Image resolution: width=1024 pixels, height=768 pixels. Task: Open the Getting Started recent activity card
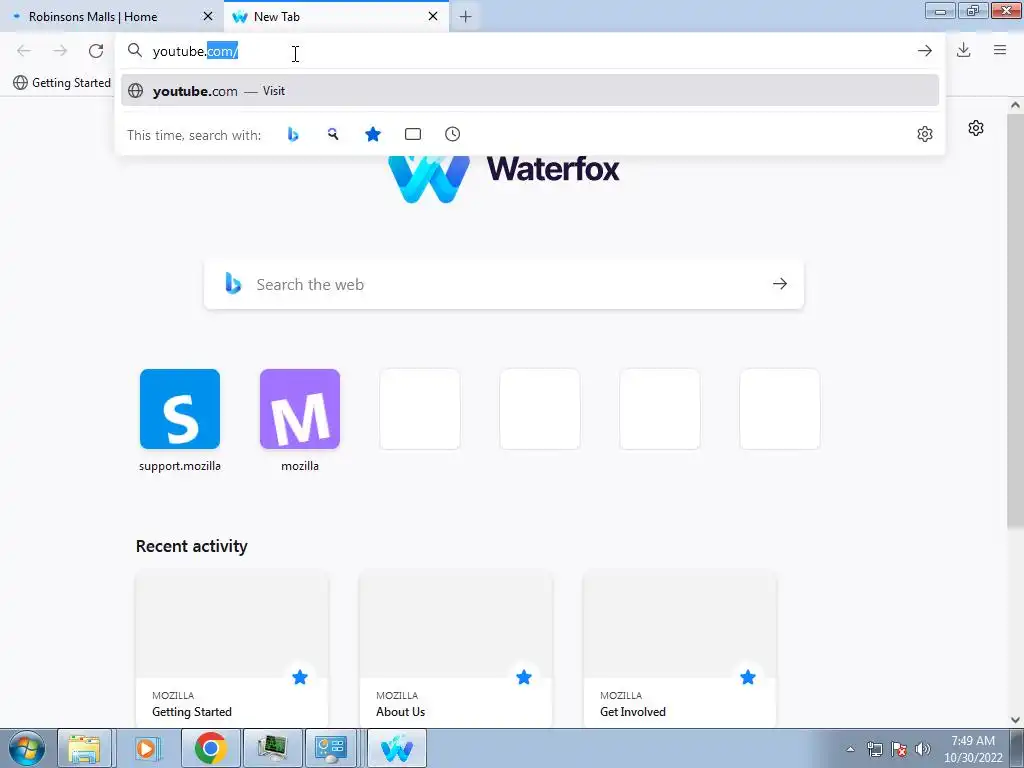[232, 650]
